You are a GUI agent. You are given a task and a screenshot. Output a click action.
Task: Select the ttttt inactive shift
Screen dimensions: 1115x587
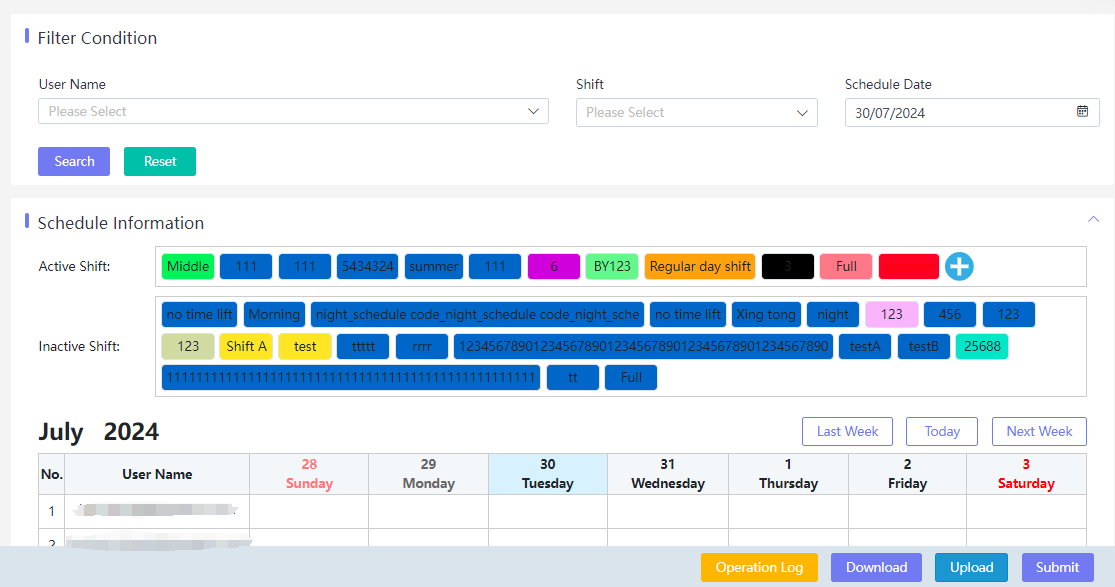pyautogui.click(x=363, y=347)
